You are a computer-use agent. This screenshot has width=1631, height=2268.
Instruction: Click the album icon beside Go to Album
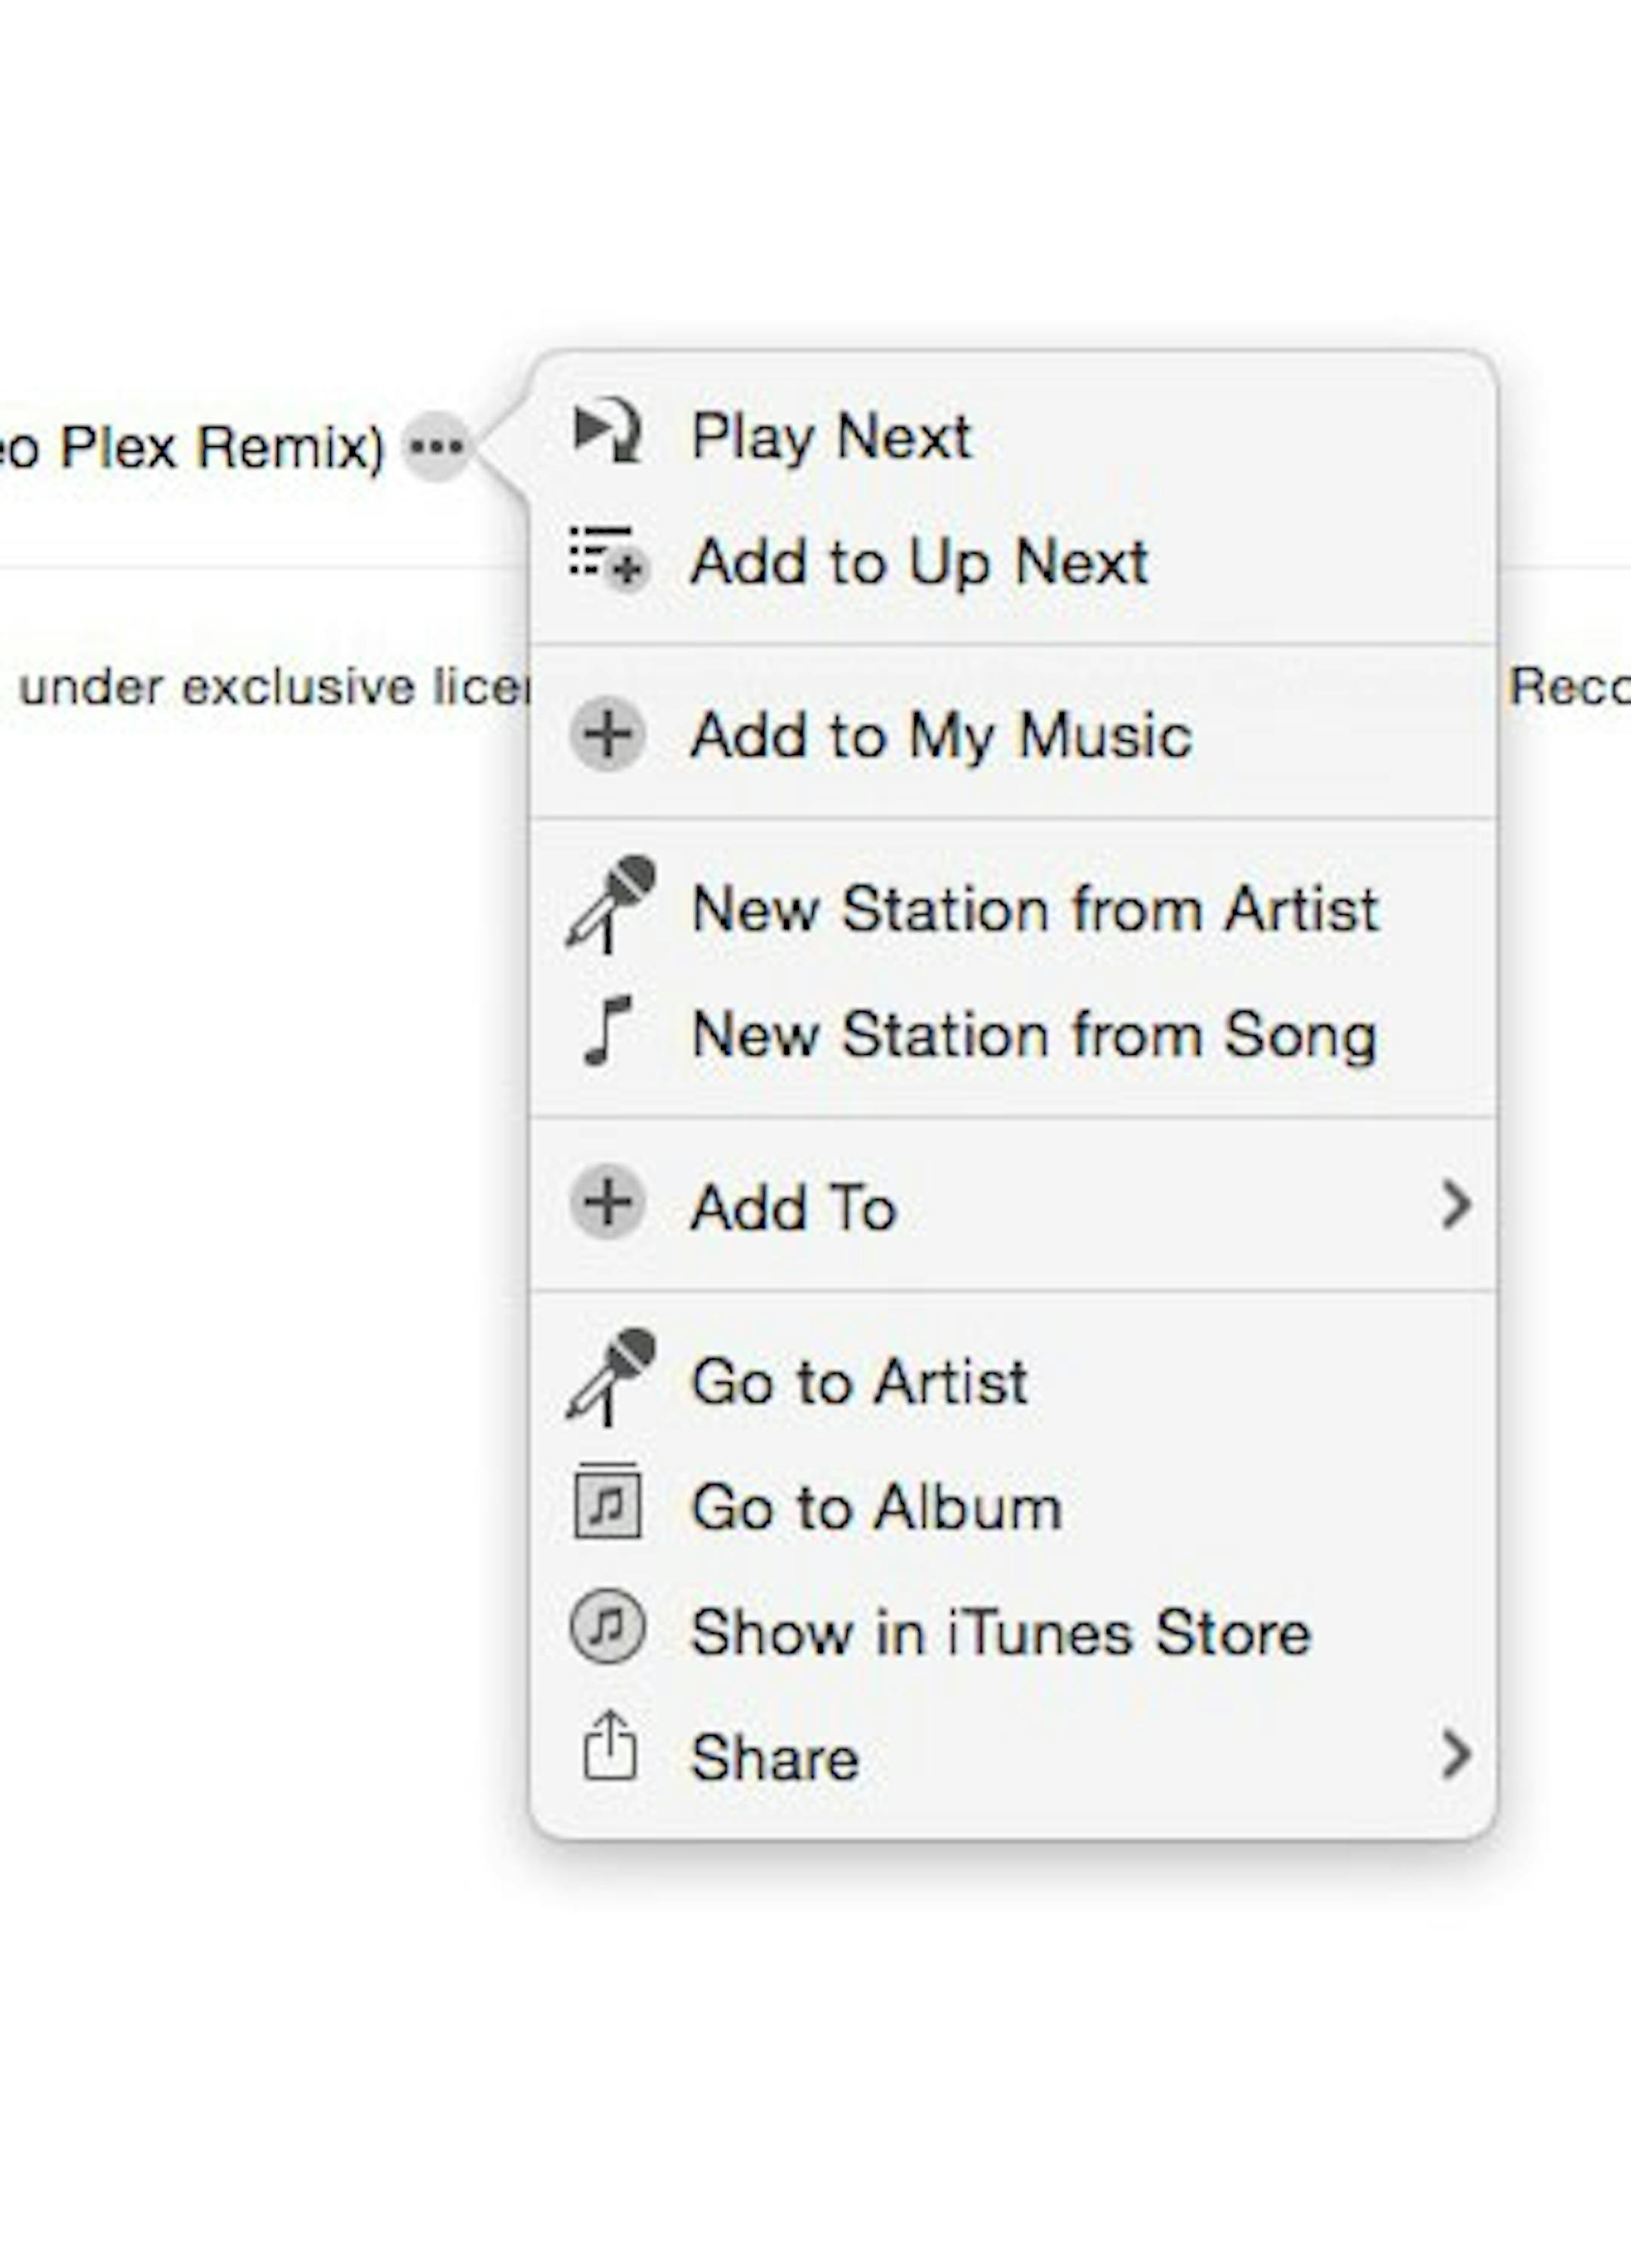[607, 1504]
